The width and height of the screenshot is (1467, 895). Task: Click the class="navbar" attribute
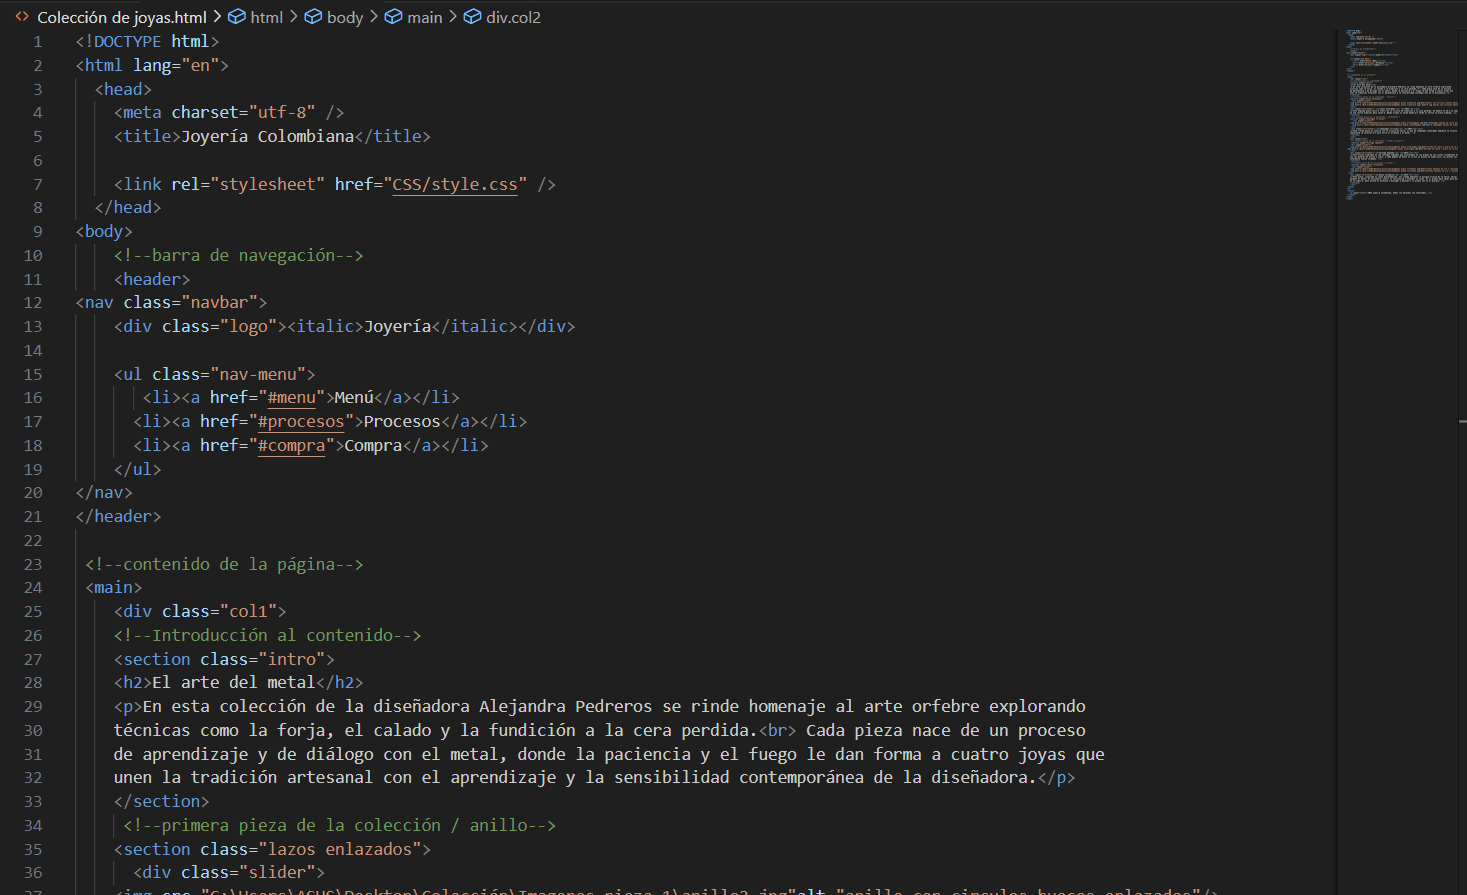tap(191, 302)
